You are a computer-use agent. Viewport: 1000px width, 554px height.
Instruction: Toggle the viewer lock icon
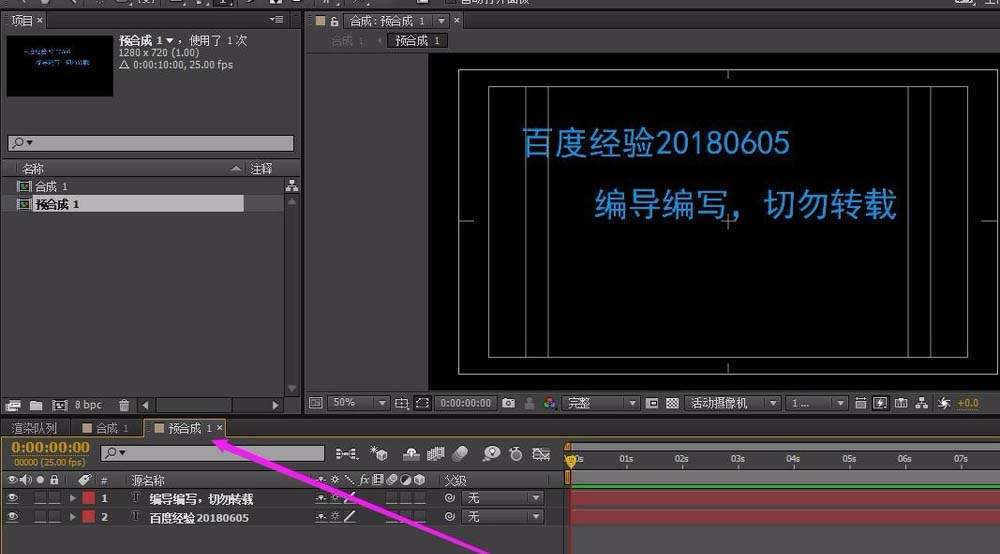click(334, 21)
